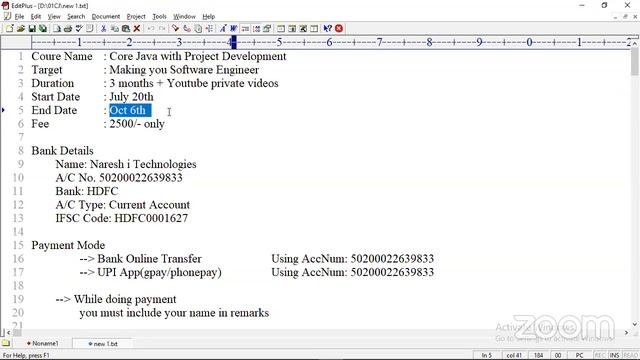Click the REC indicator in status bar
640x360 pixels.
click(600, 356)
